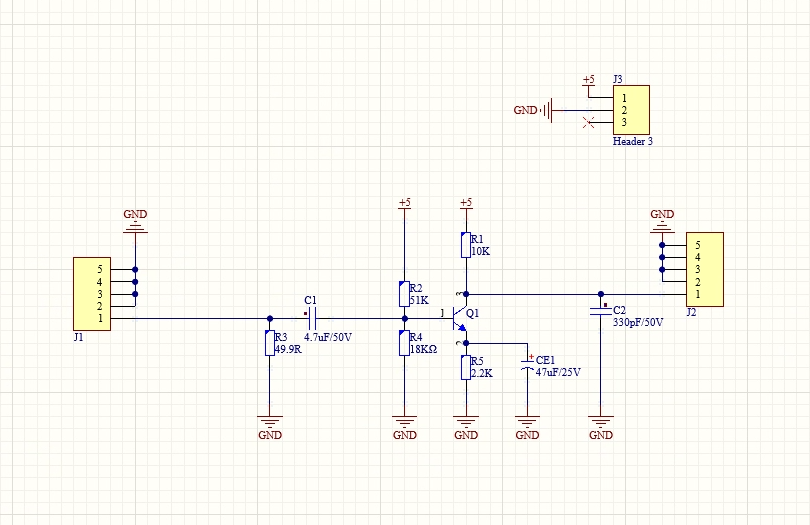Select the "Header 3" label
Screen dimensions: 810x525
click(x=633, y=141)
